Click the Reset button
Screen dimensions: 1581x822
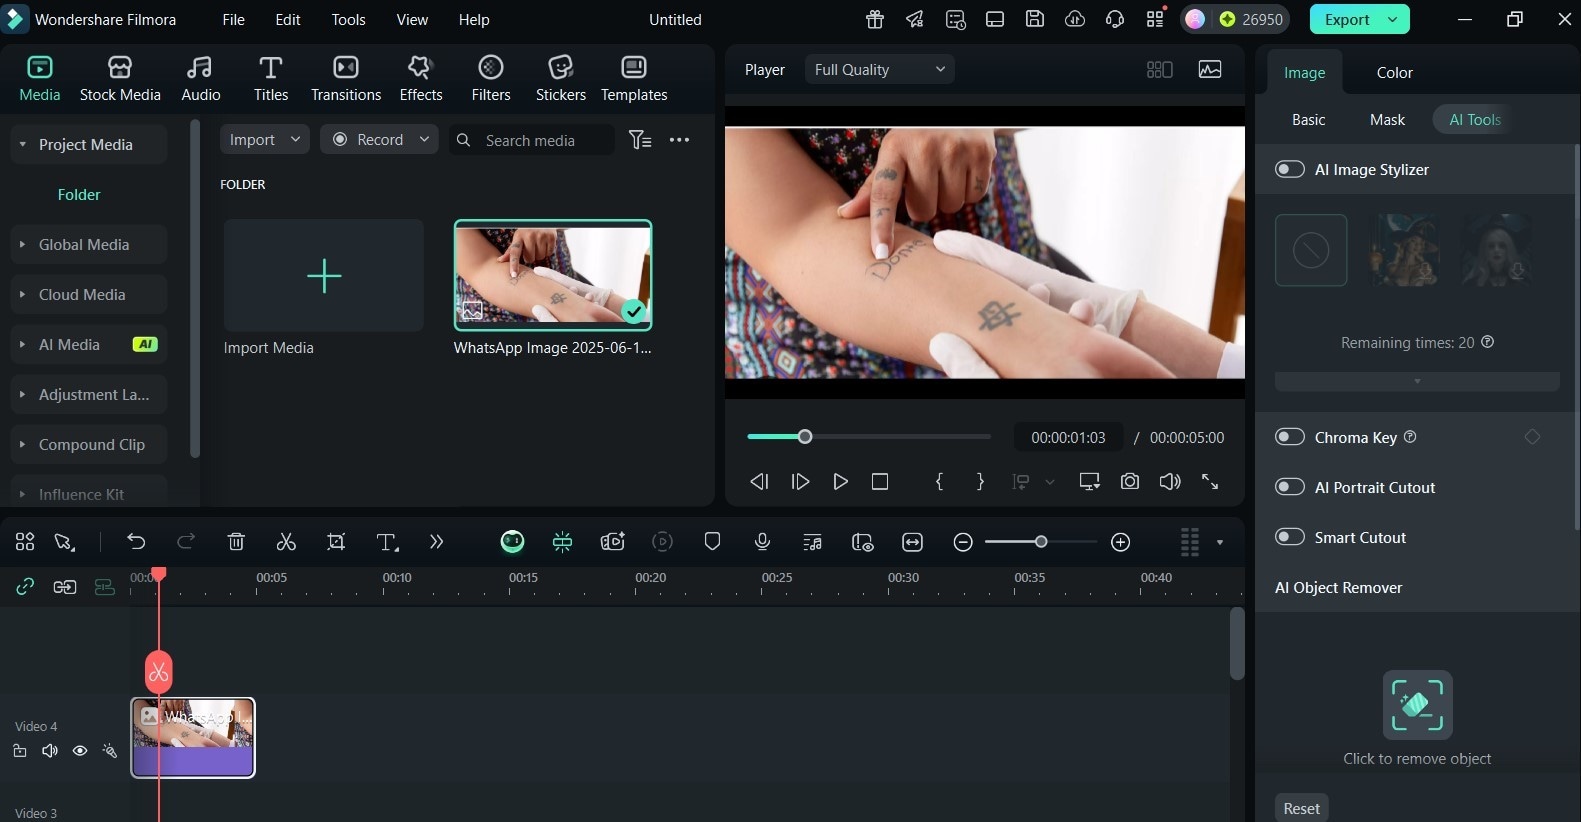tap(1301, 808)
